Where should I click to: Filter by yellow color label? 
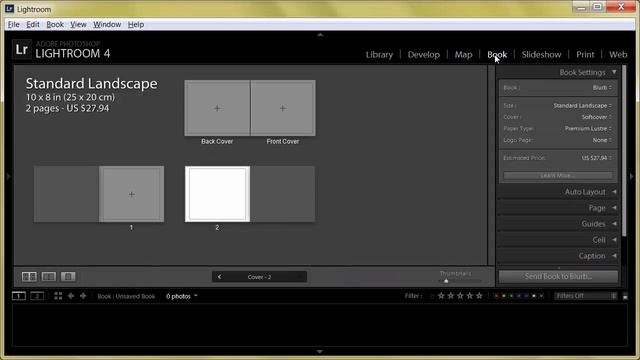click(x=504, y=296)
